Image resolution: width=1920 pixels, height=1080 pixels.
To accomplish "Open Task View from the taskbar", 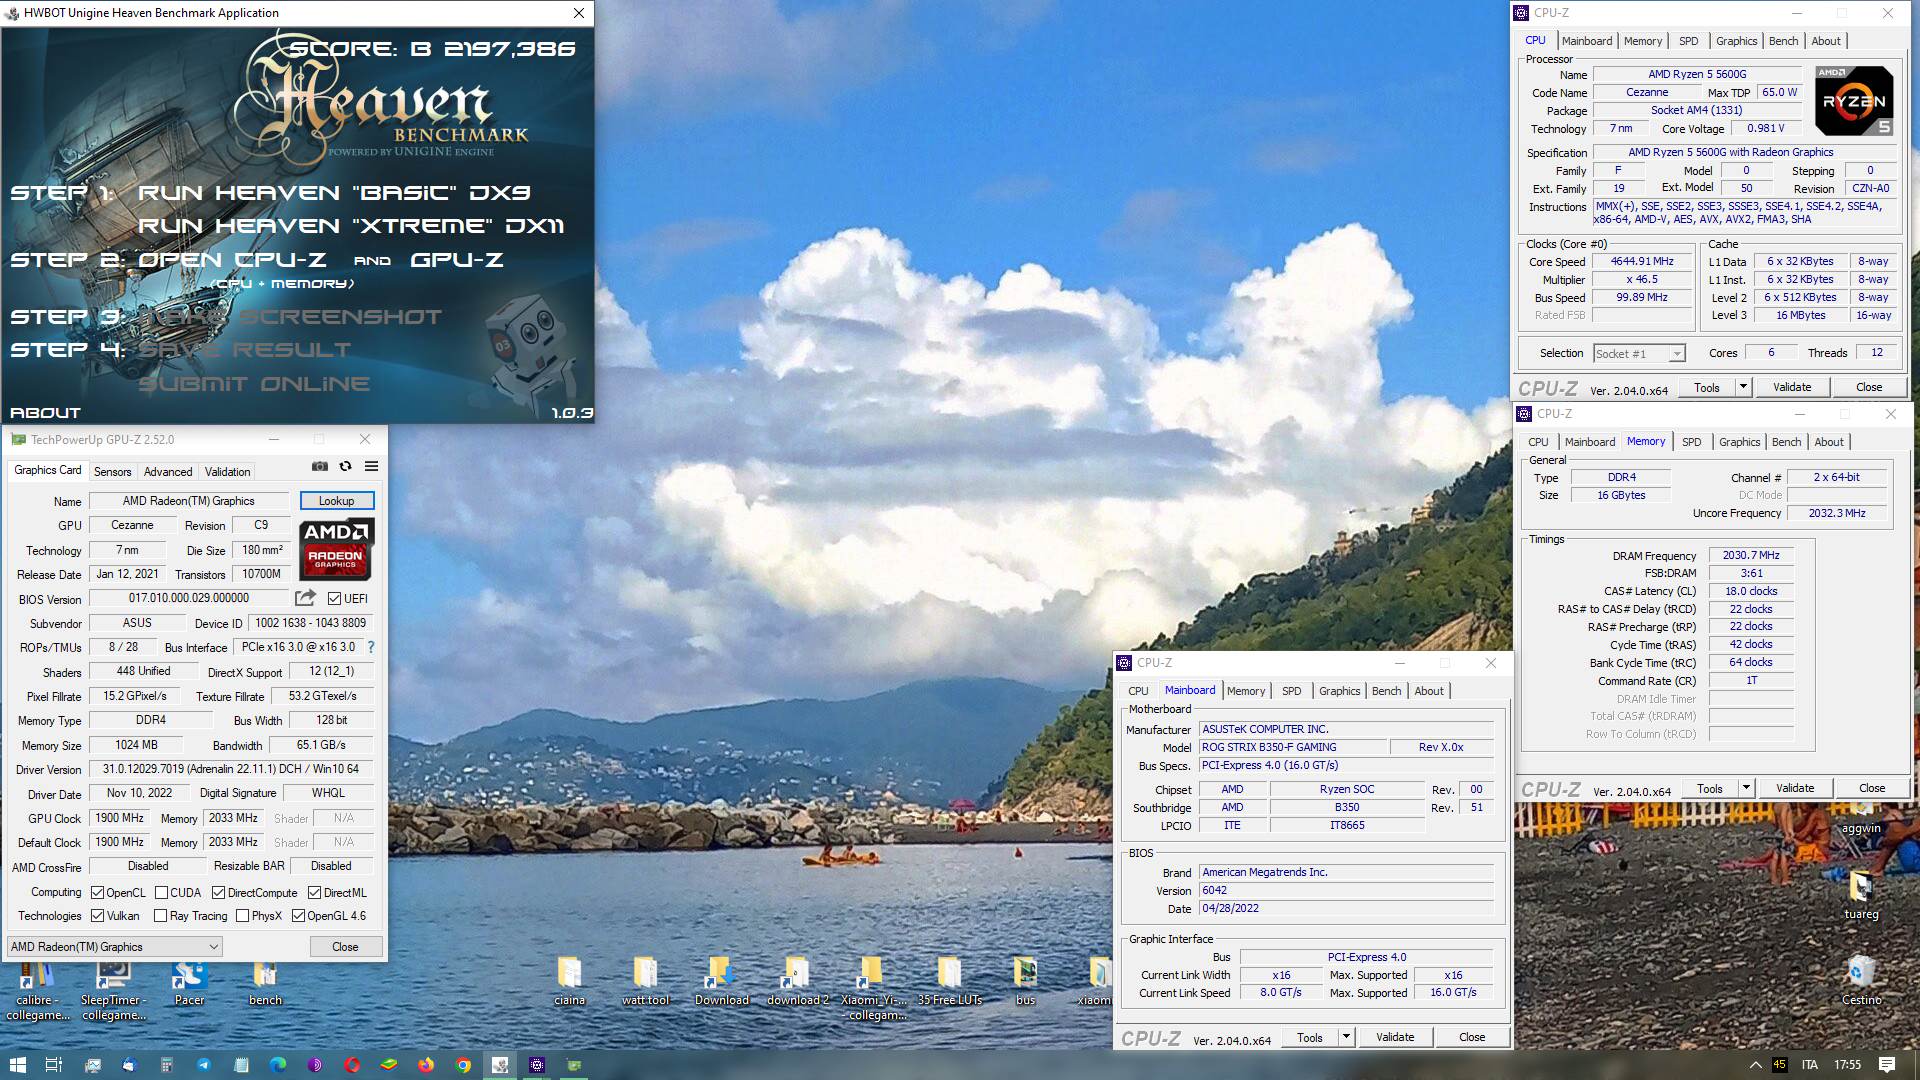I will coord(54,1065).
